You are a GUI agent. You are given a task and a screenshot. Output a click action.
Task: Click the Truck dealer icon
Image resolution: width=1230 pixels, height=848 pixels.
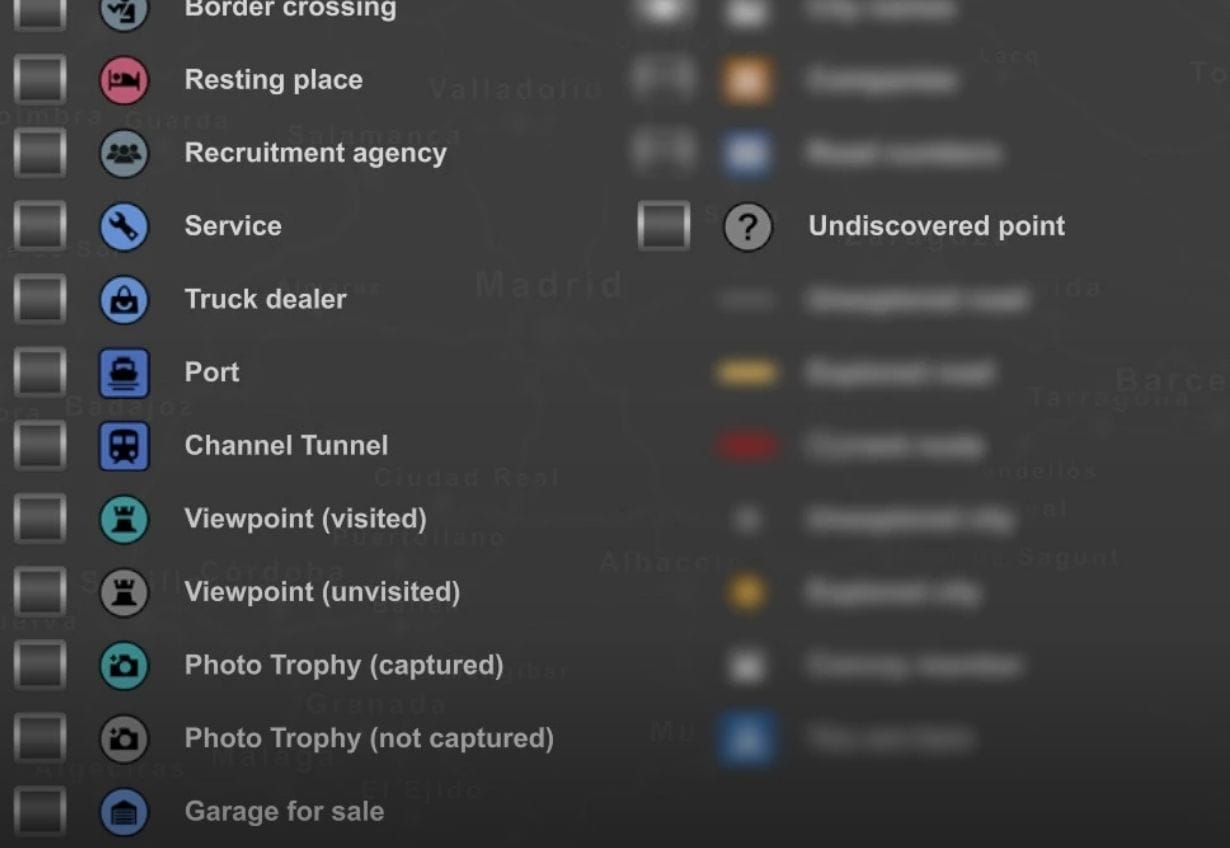point(124,300)
